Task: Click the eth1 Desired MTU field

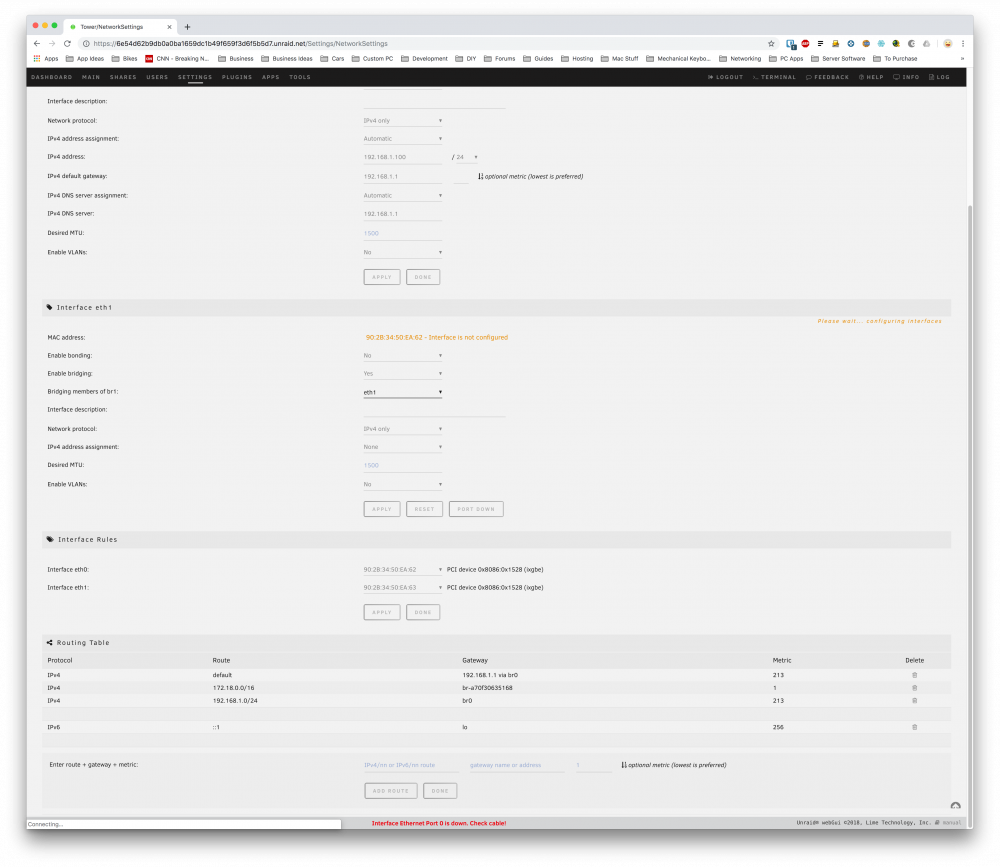Action: tap(402, 465)
